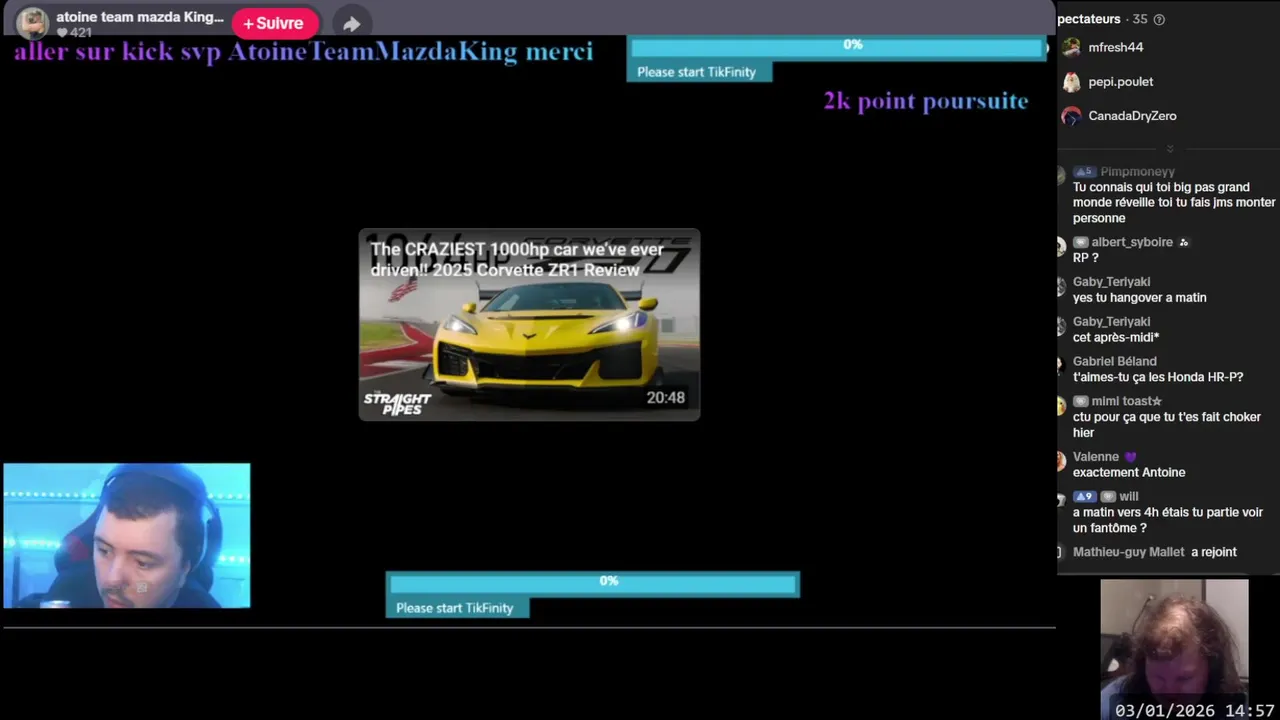This screenshot has width=1280, height=720.
Task: Open the streamer profile avatar
Action: 32,22
